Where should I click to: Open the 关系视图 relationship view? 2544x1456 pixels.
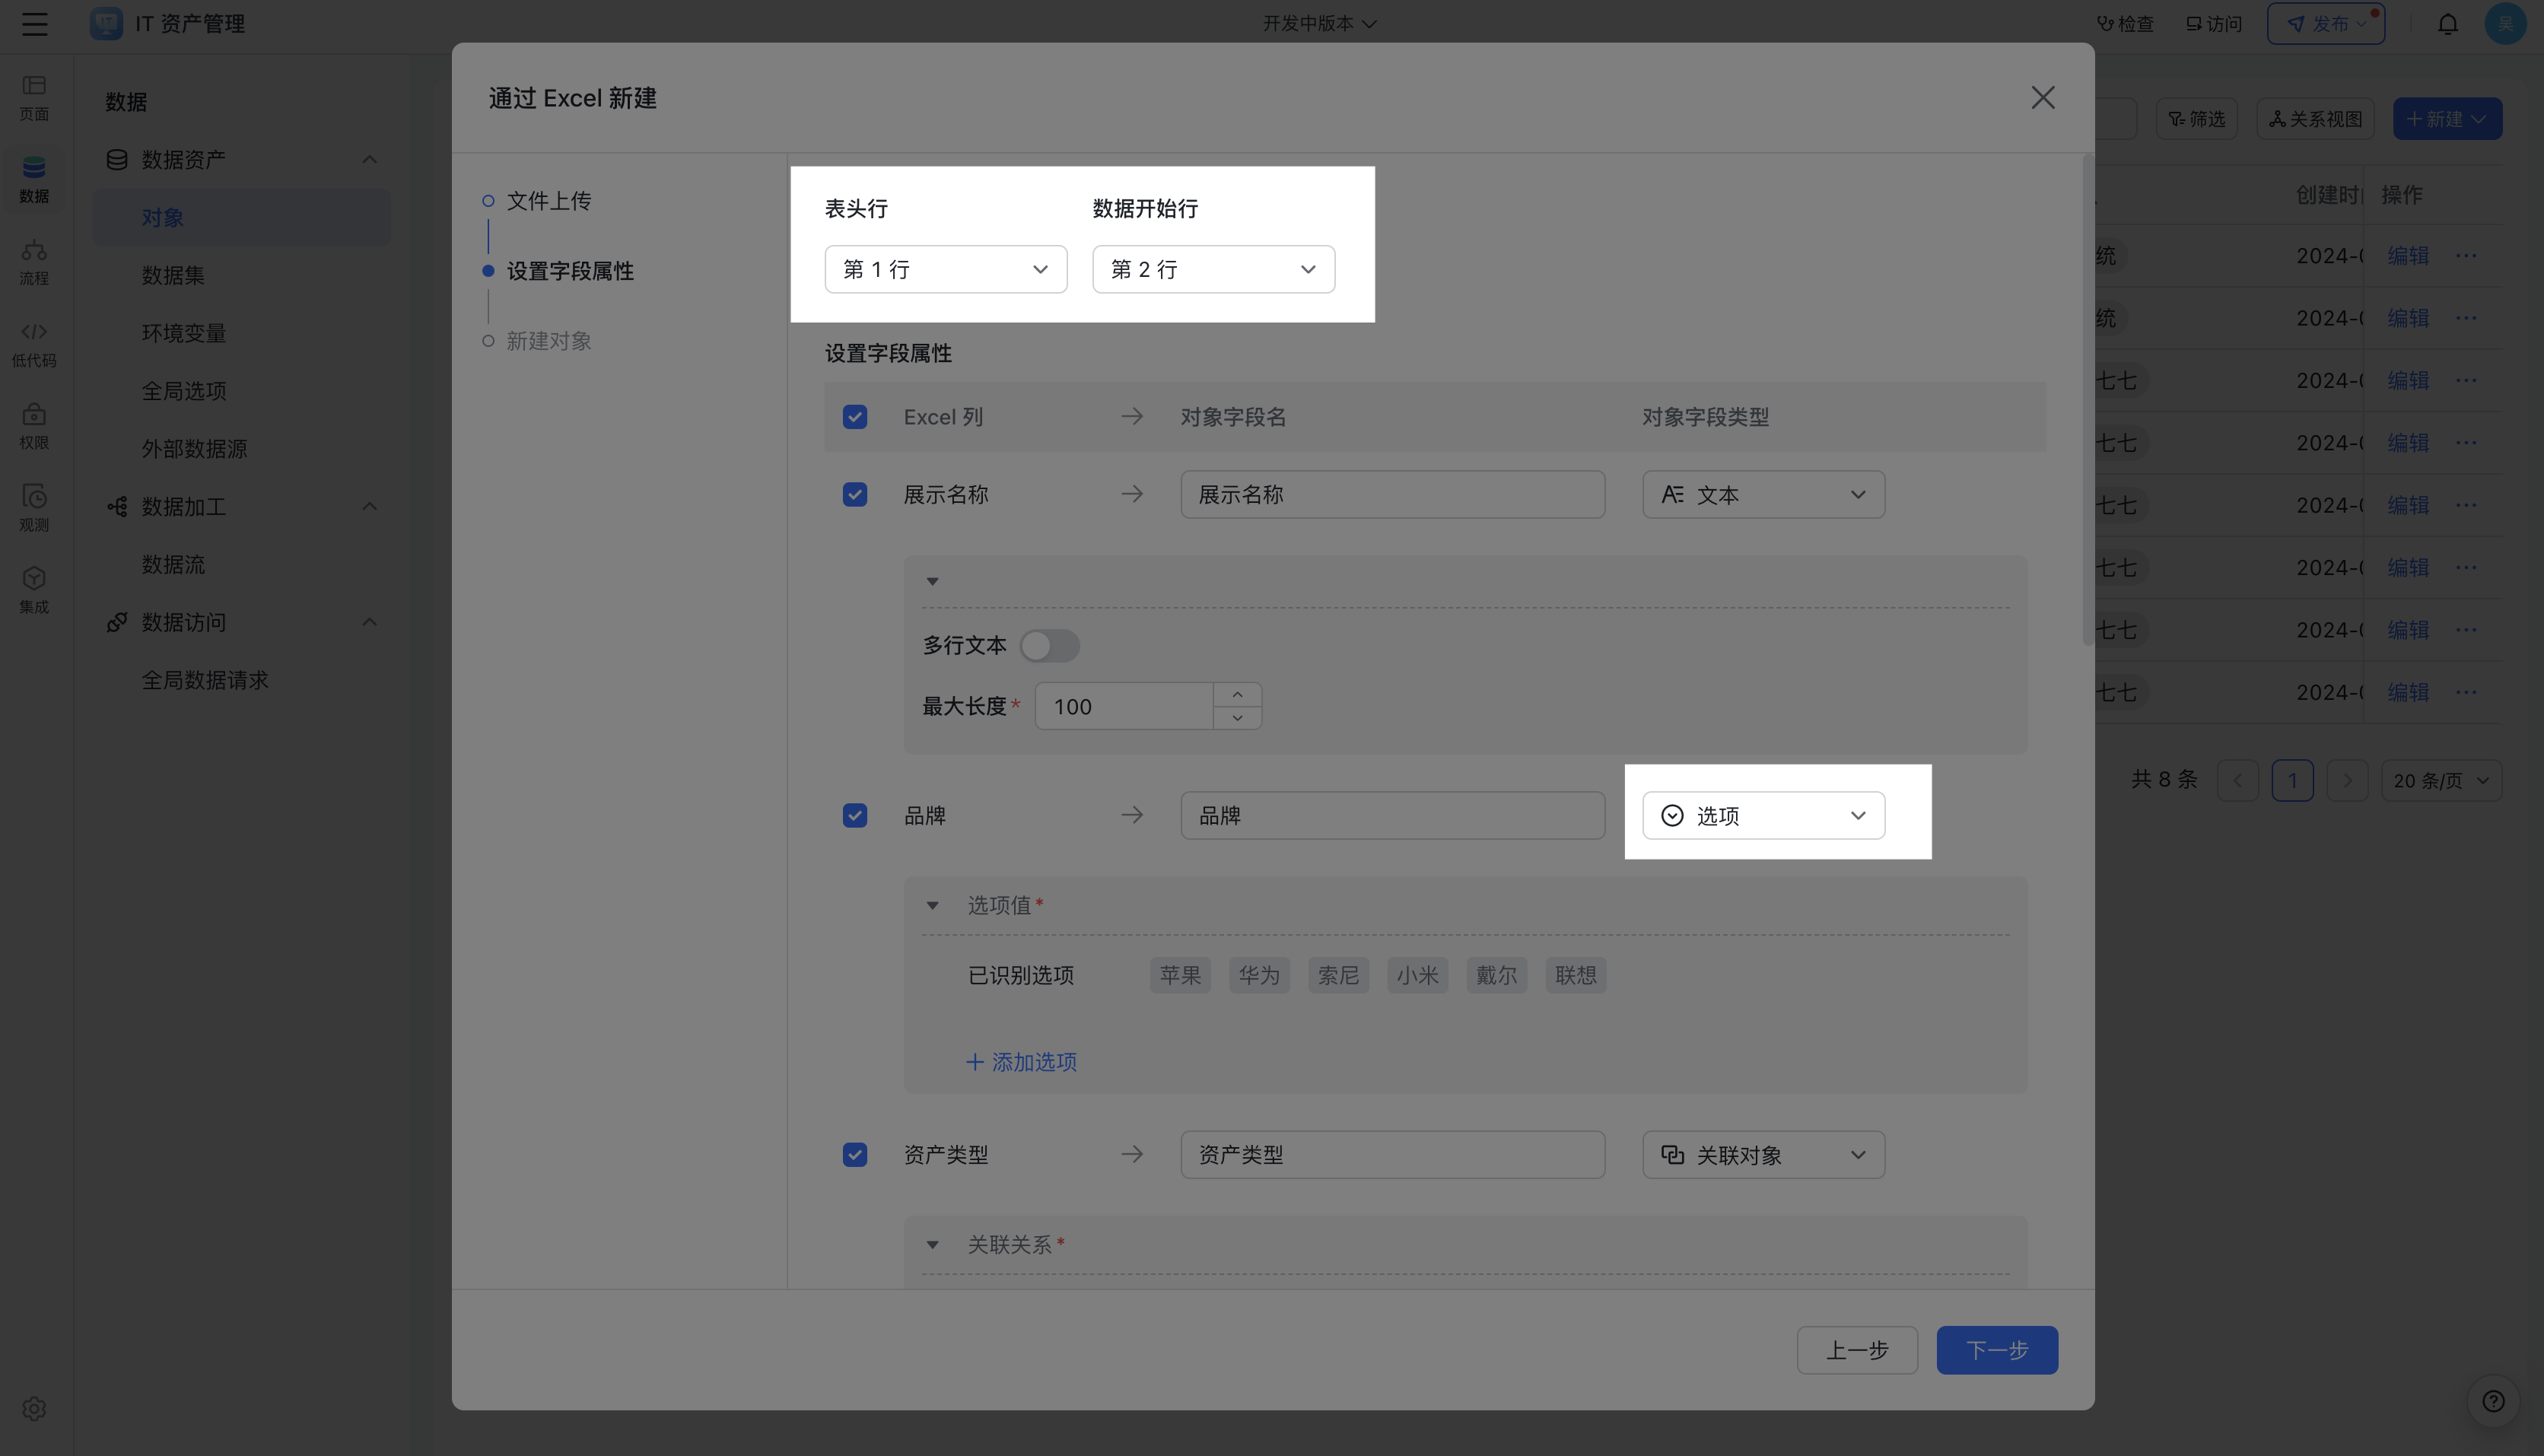pos(2315,118)
